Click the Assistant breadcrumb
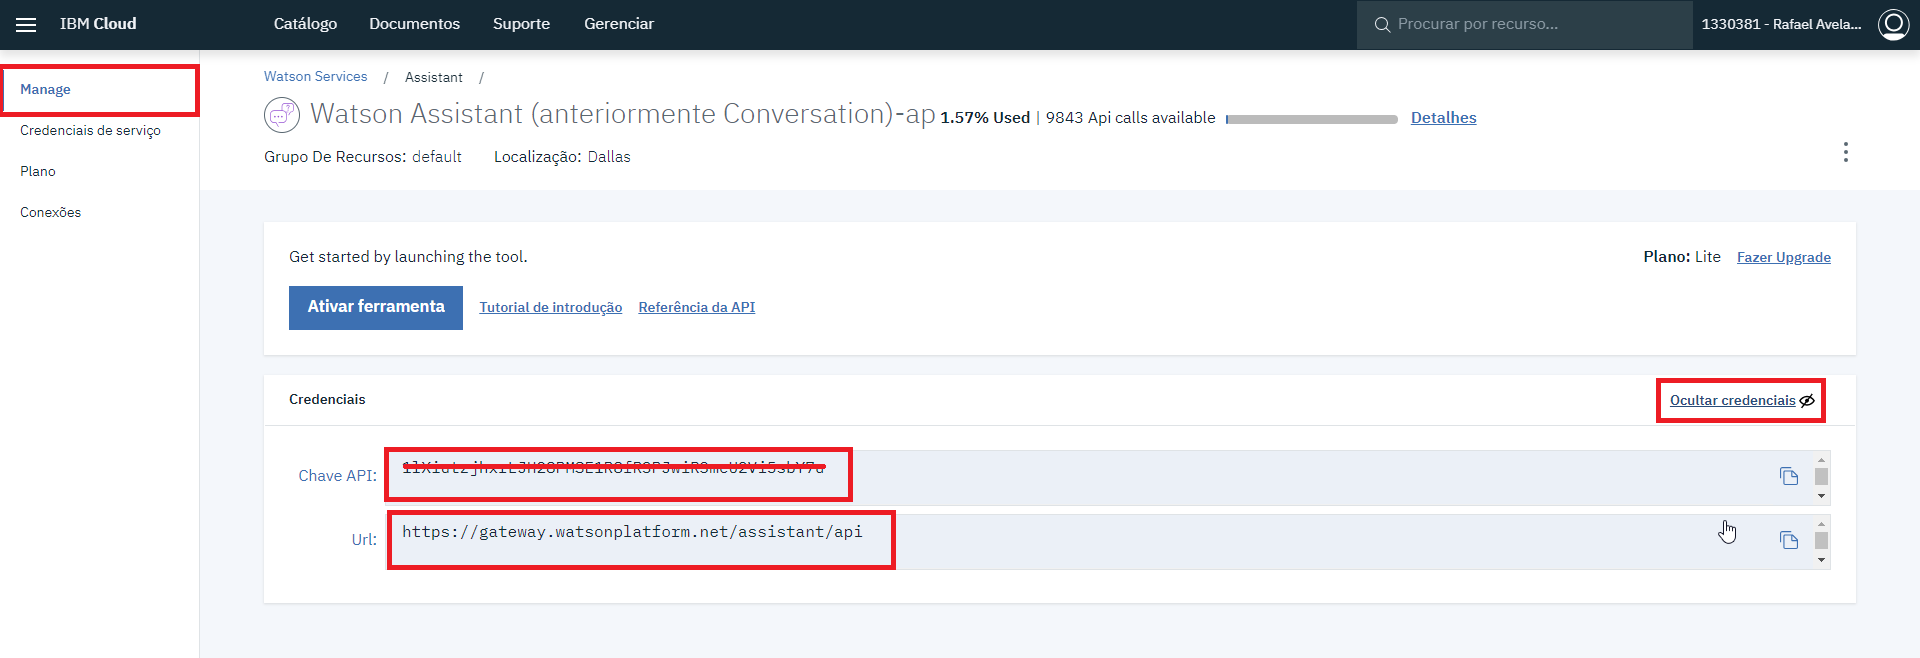The height and width of the screenshot is (658, 1920). 434,77
